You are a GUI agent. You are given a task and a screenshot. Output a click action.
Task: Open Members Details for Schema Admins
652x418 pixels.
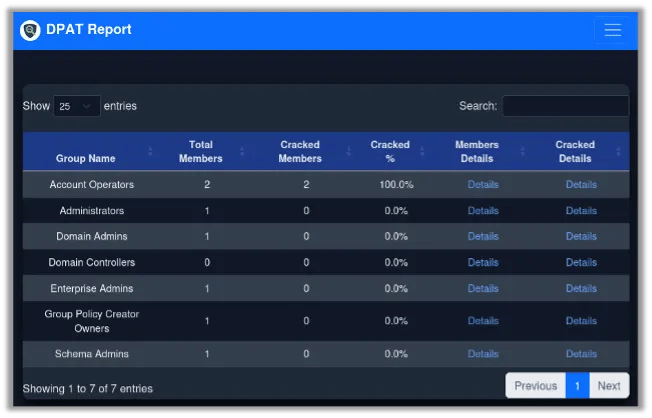(483, 354)
